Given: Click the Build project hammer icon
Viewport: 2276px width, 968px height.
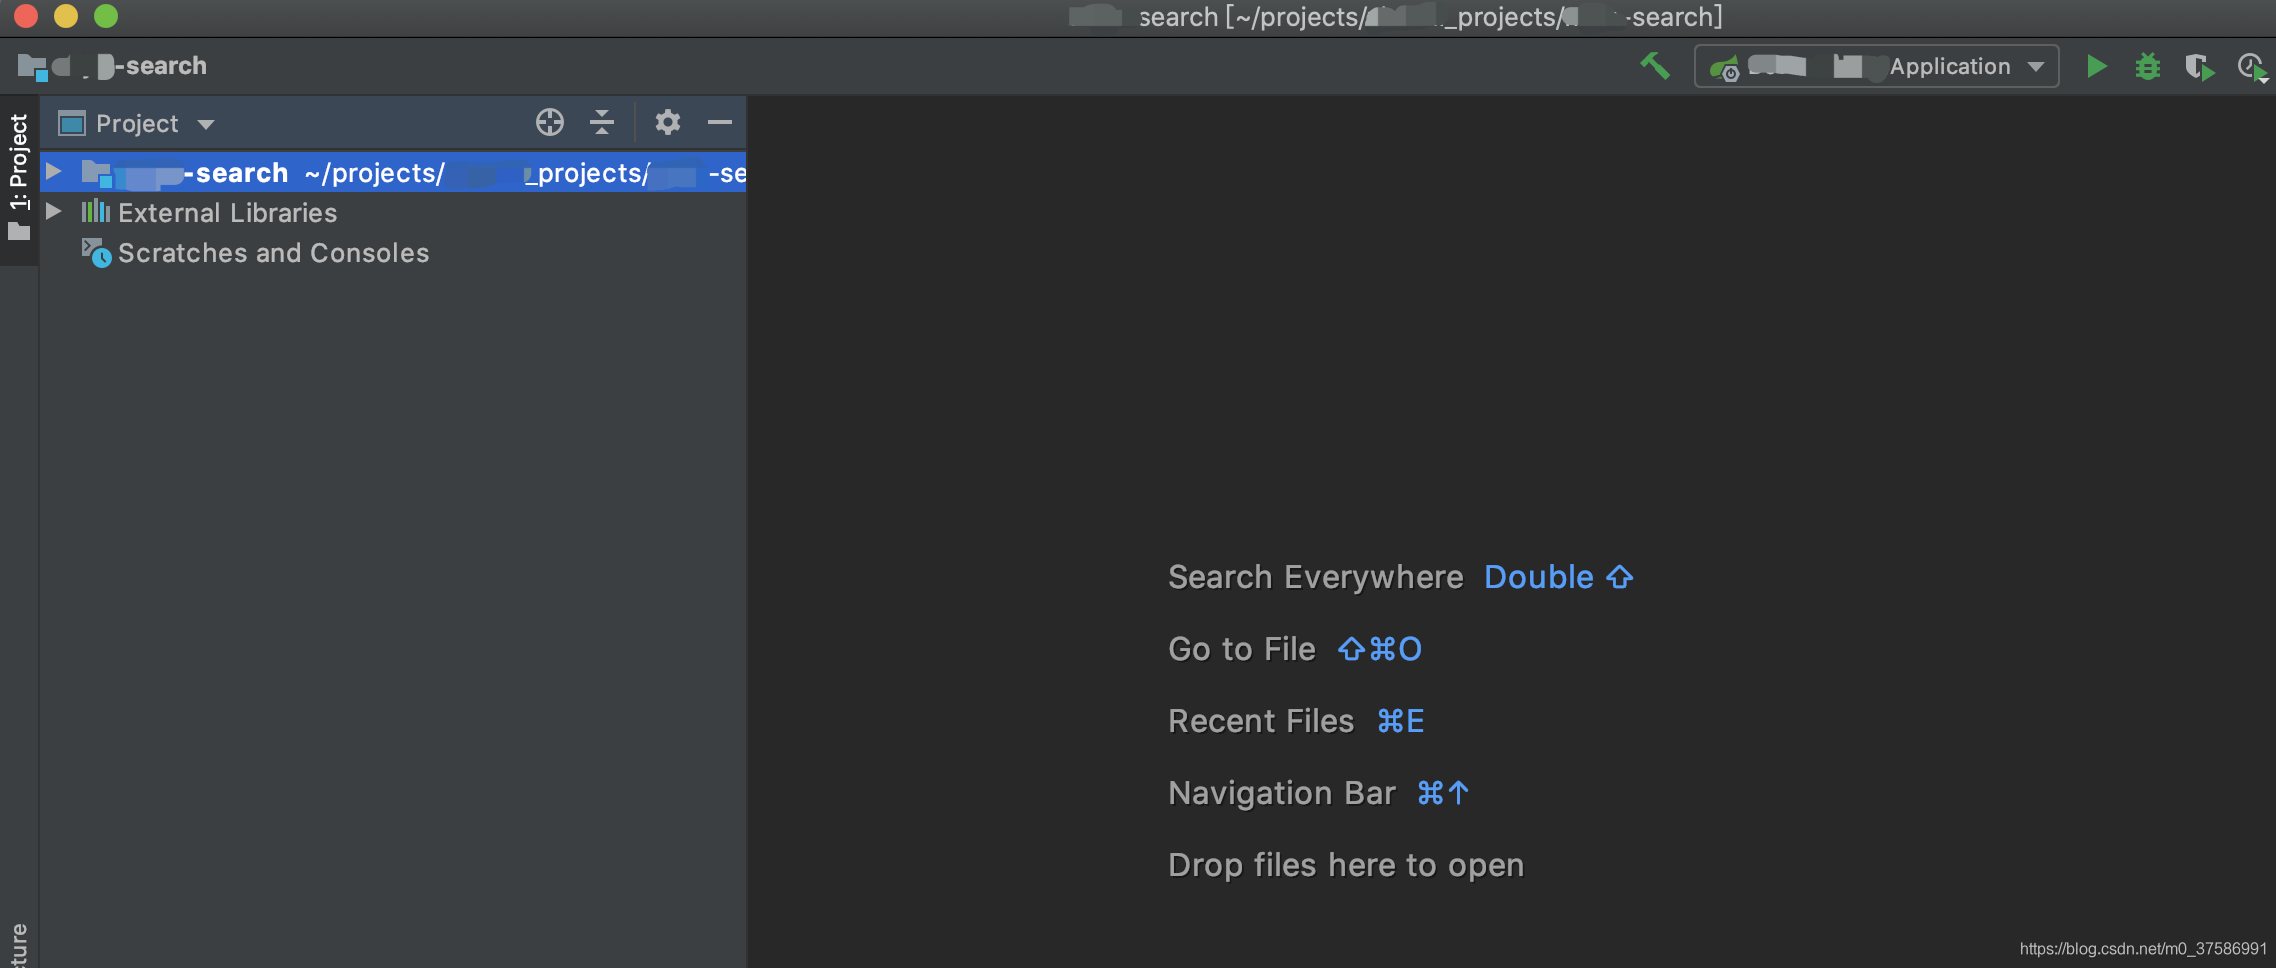Looking at the screenshot, I should click(1655, 66).
